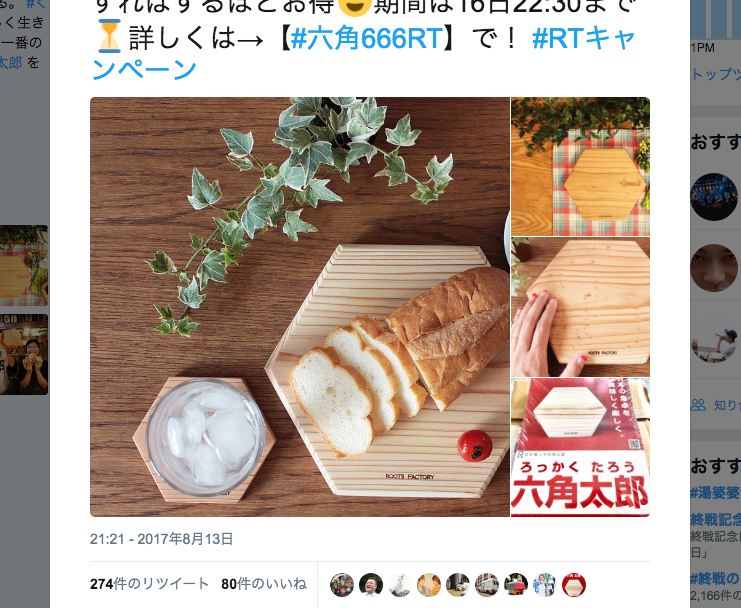Click the tweet timestamp 21:21 - 2017年8月13日
Image resolution: width=741 pixels, height=608 pixels.
[x=162, y=539]
